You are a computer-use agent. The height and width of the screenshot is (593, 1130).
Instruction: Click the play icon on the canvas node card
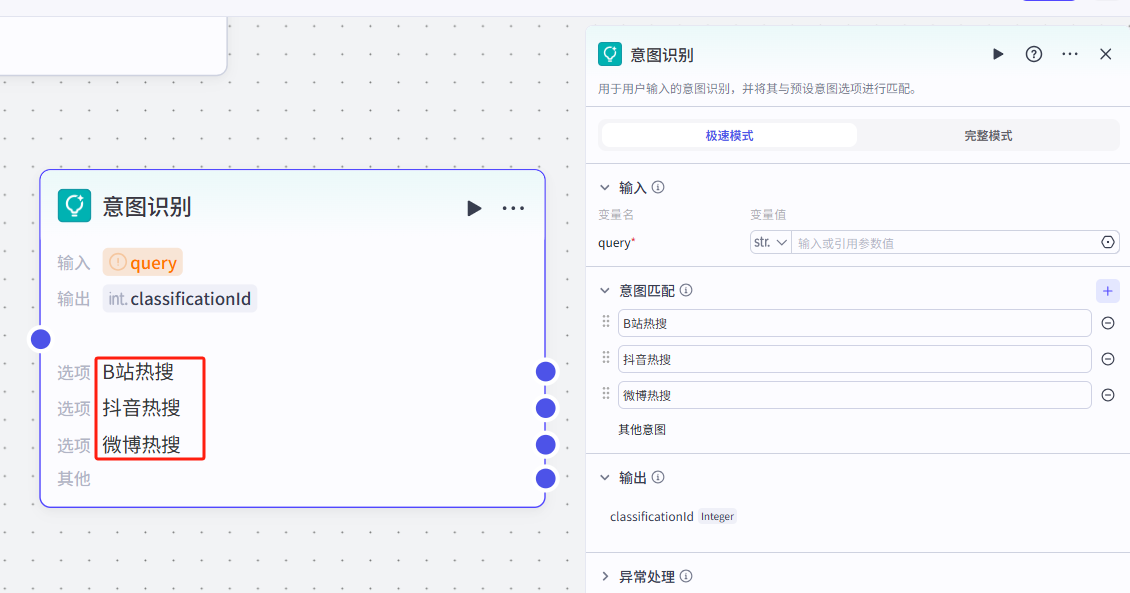tap(474, 208)
